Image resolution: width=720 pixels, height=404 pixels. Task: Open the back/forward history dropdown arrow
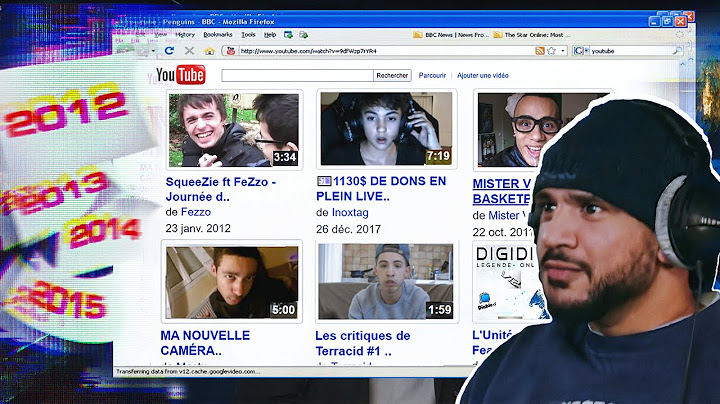(153, 50)
